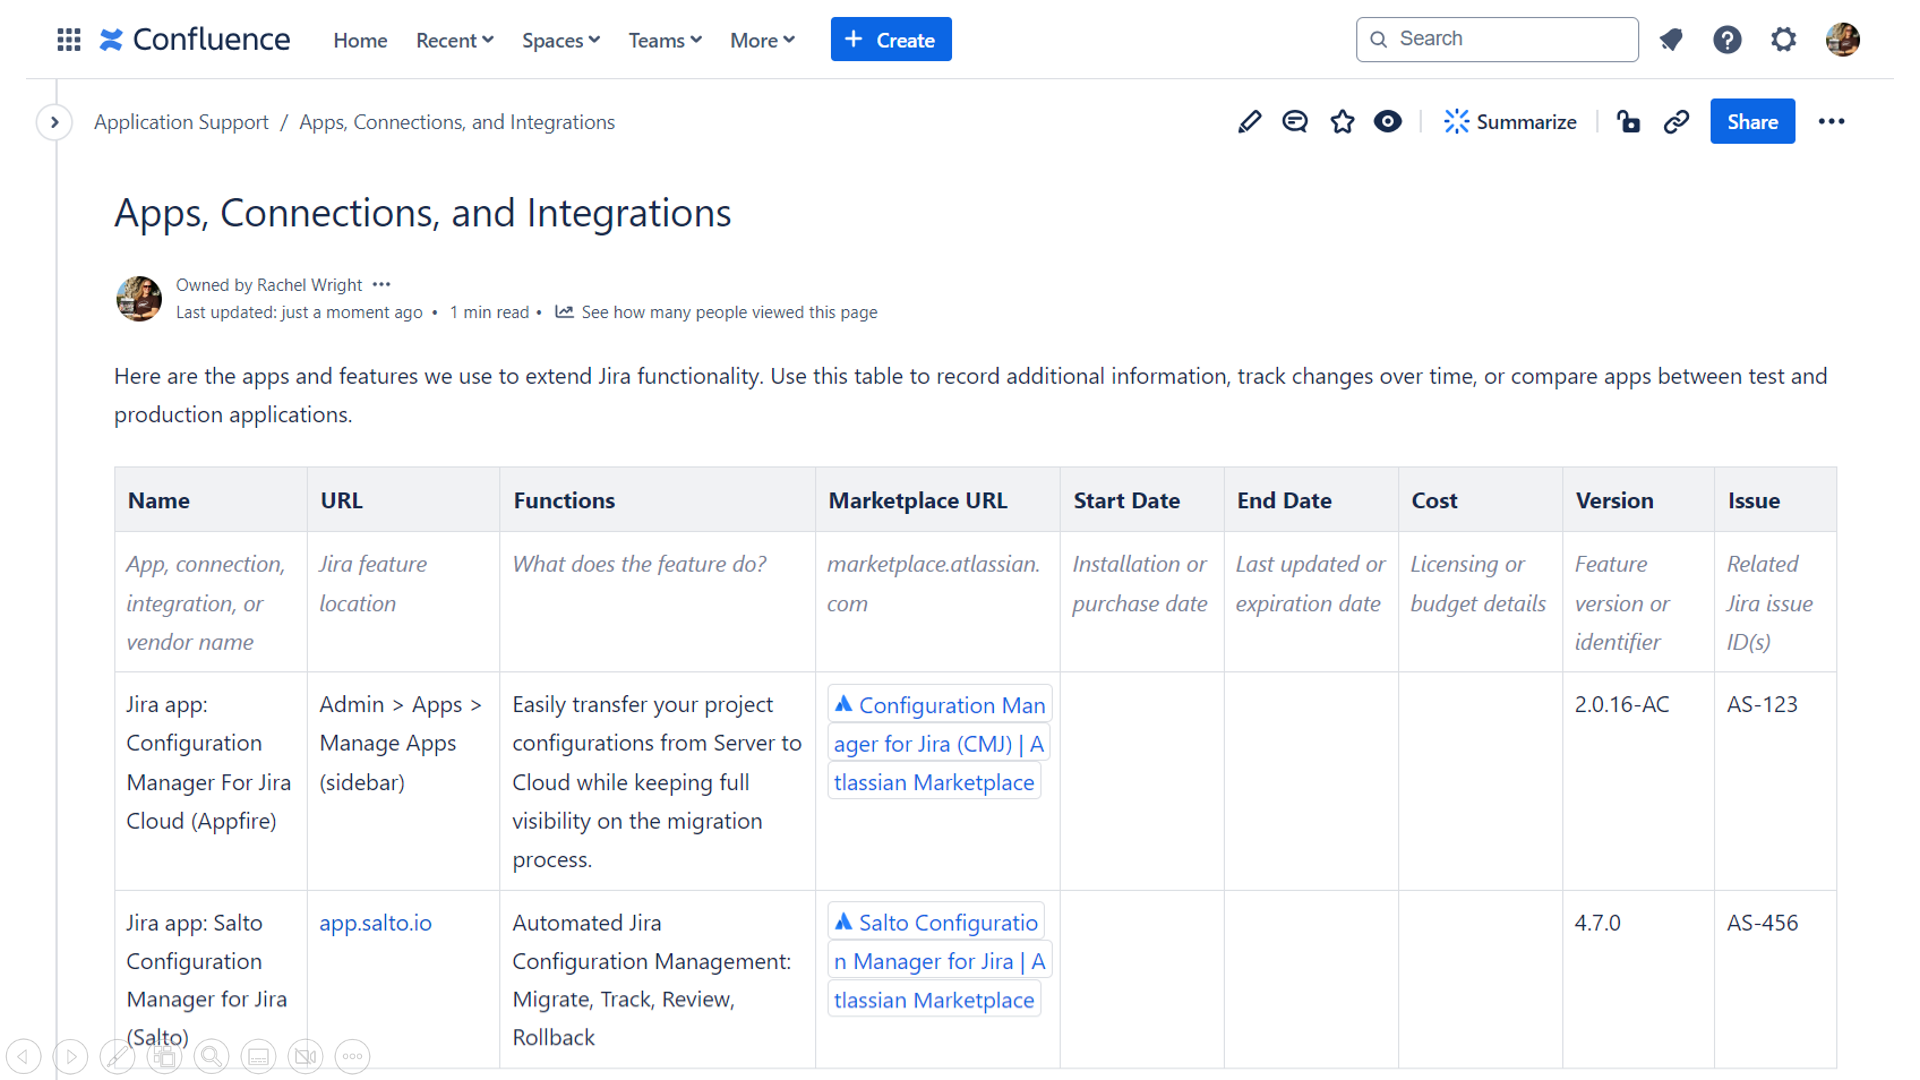Click the Edit pencil icon

(1249, 121)
